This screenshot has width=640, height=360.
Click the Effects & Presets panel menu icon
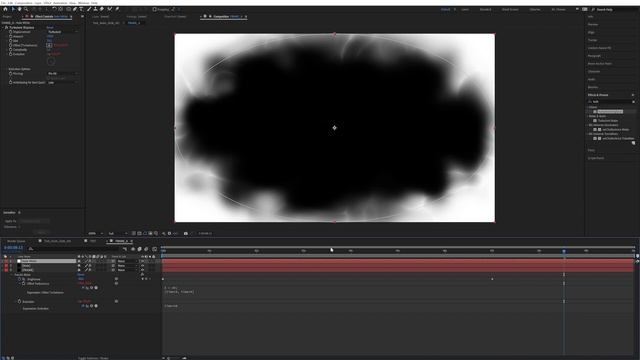[633, 95]
